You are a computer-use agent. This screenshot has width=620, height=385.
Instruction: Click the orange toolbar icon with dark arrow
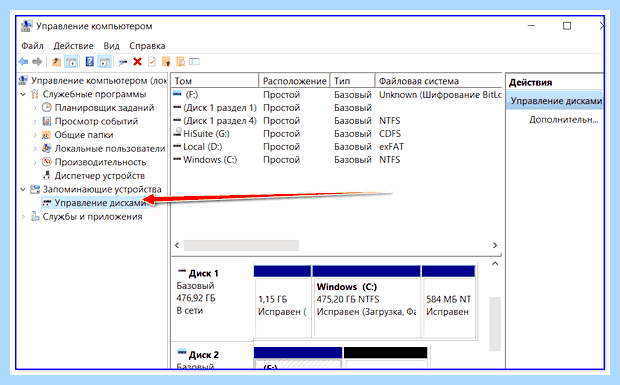click(166, 62)
